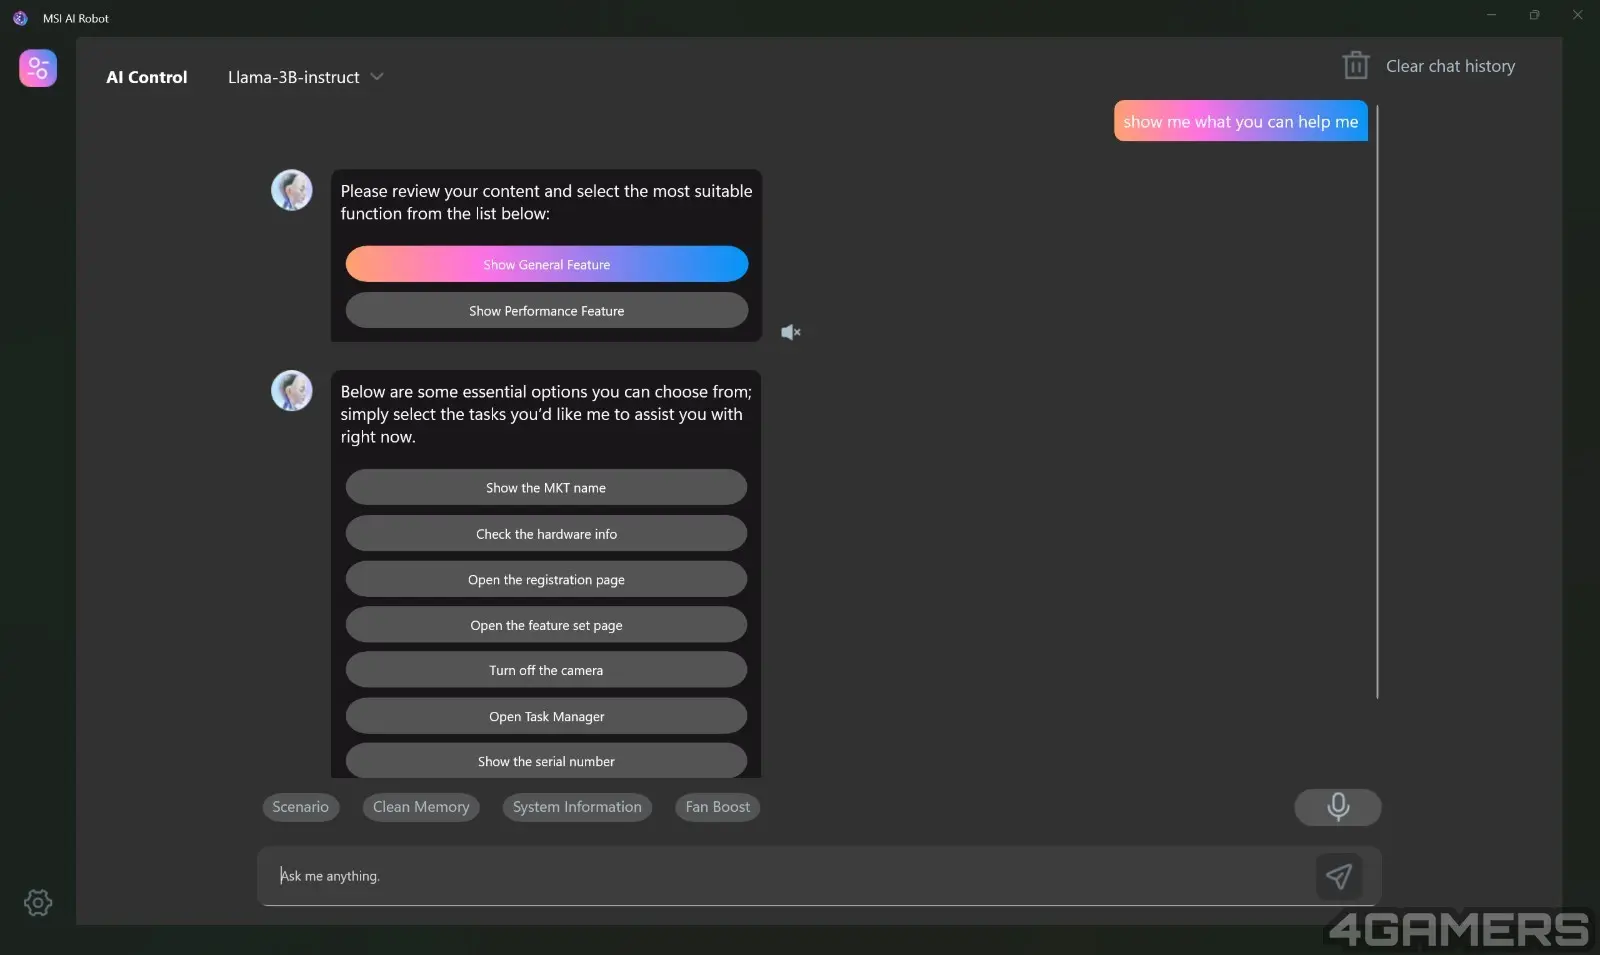Click the chat vertical scrollbar

tap(1377, 402)
